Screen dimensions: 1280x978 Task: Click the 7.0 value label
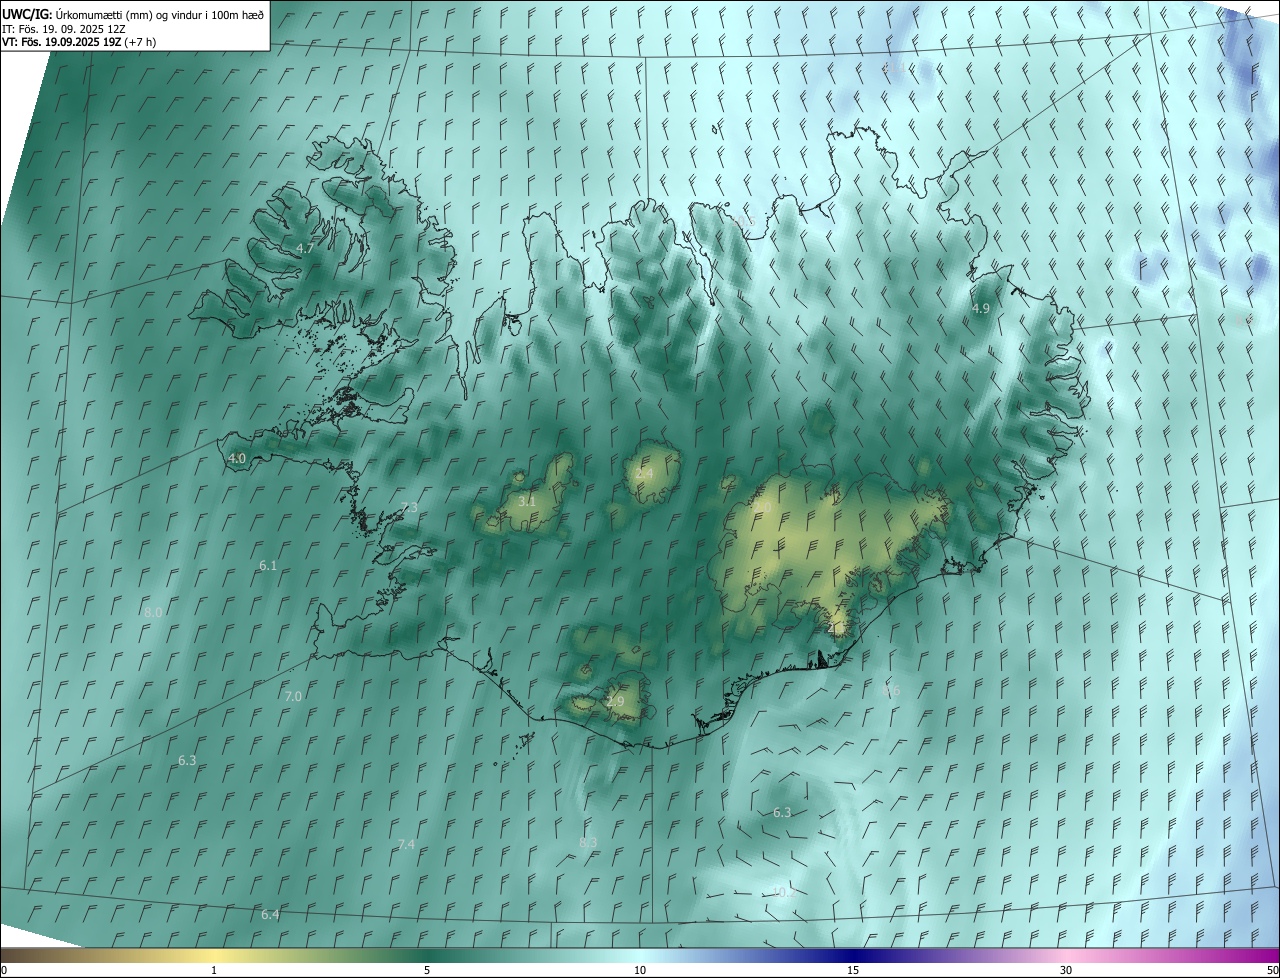(293, 696)
